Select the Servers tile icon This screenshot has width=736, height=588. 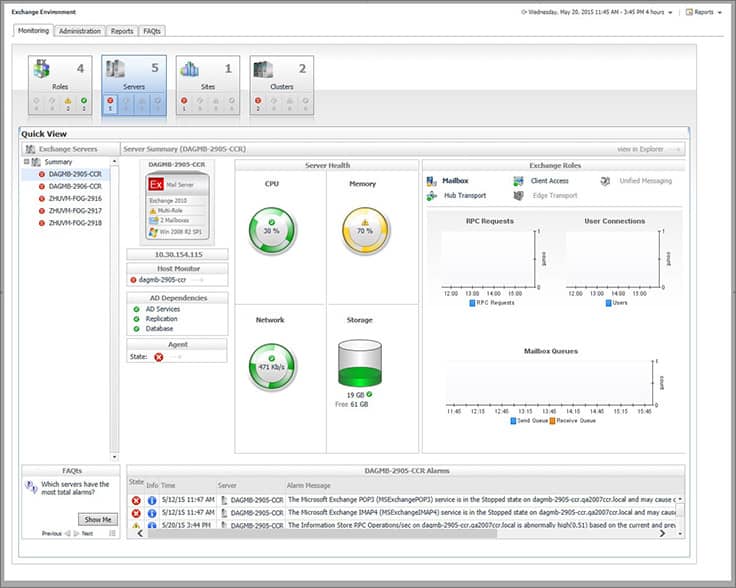coord(115,69)
